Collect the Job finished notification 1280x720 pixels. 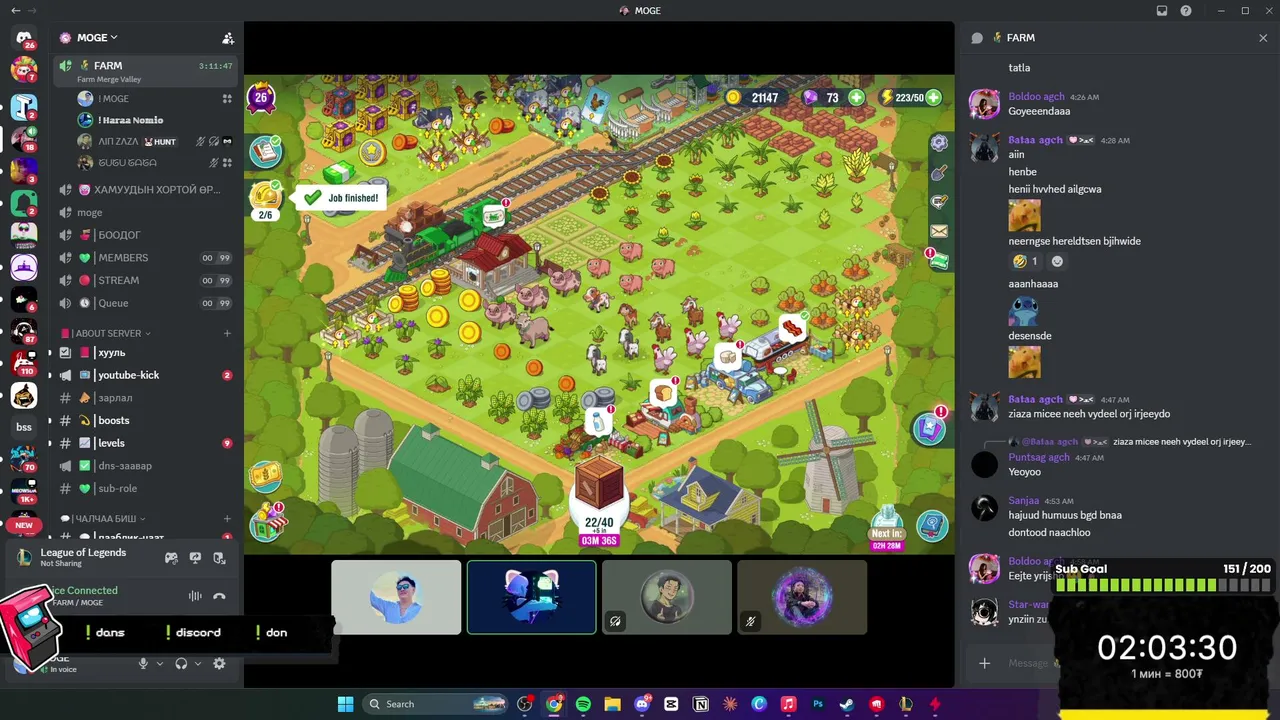pos(341,198)
